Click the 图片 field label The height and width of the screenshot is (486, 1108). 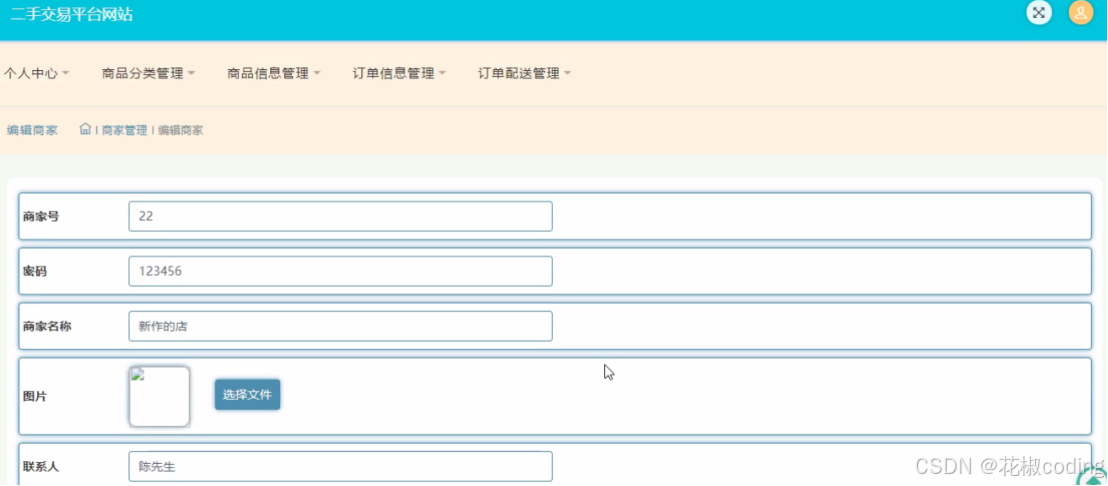[x=35, y=396]
